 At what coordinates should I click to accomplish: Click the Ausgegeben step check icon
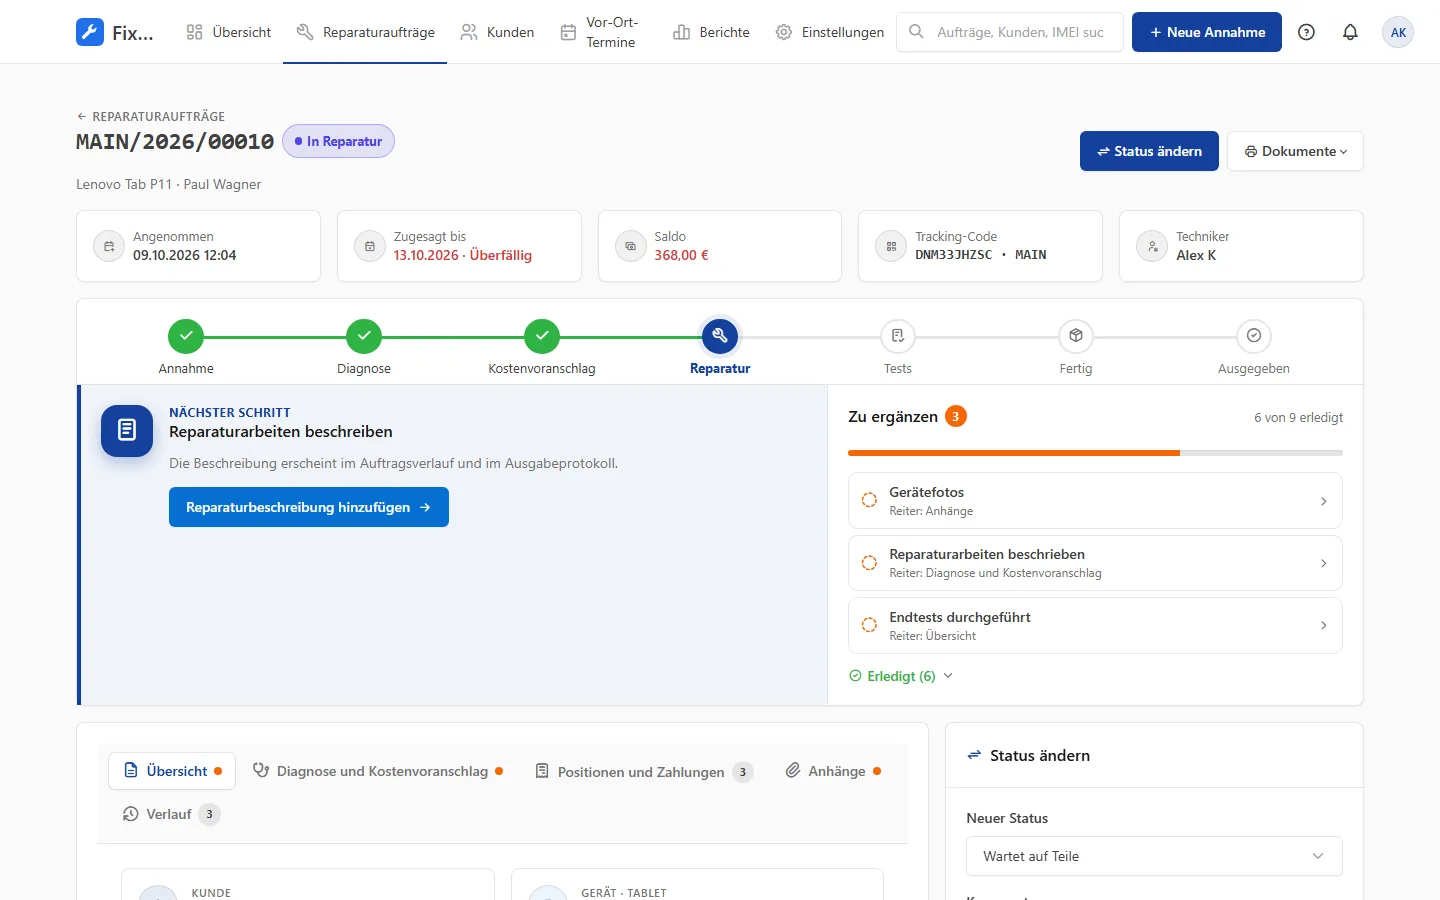[x=1254, y=336]
